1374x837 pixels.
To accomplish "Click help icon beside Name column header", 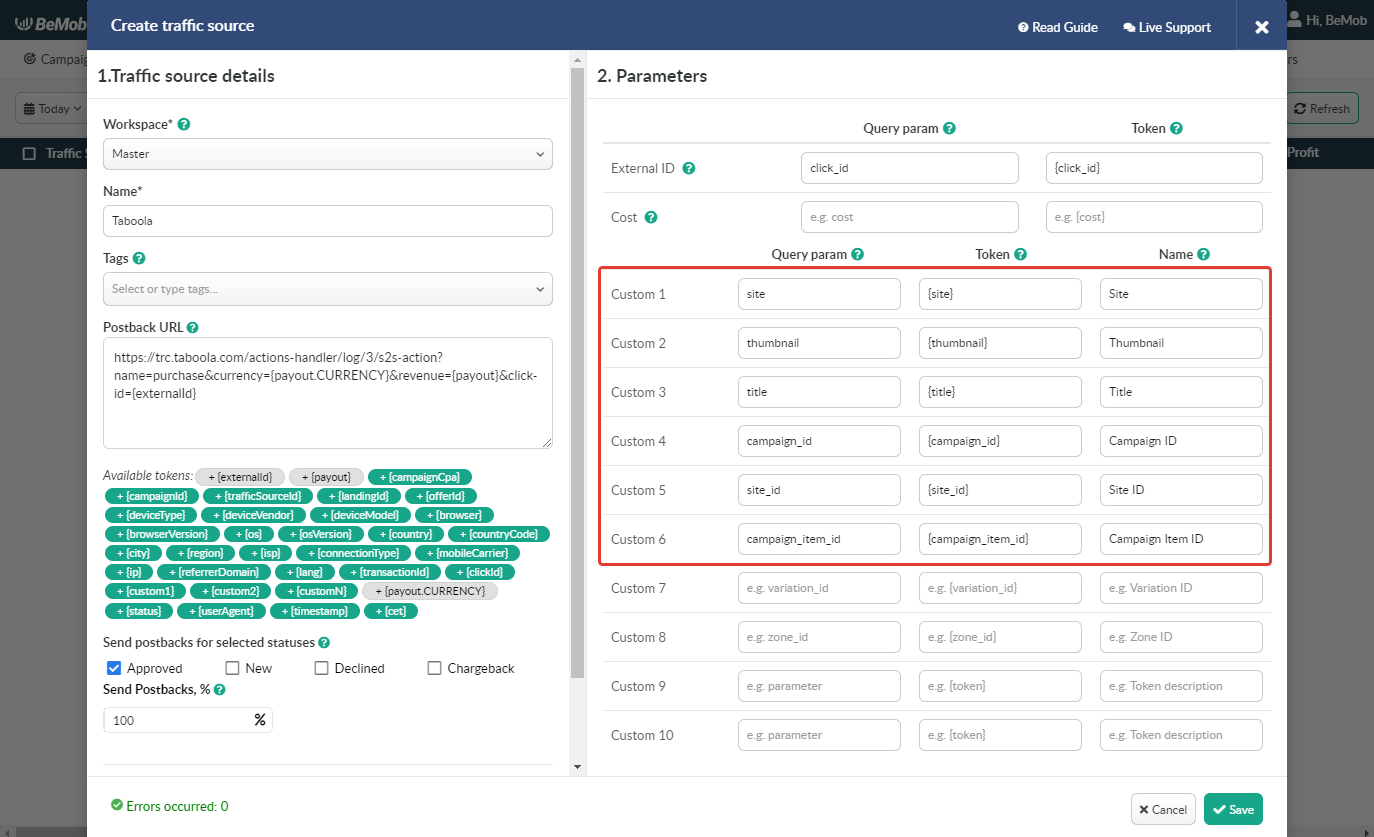I will 1203,255.
